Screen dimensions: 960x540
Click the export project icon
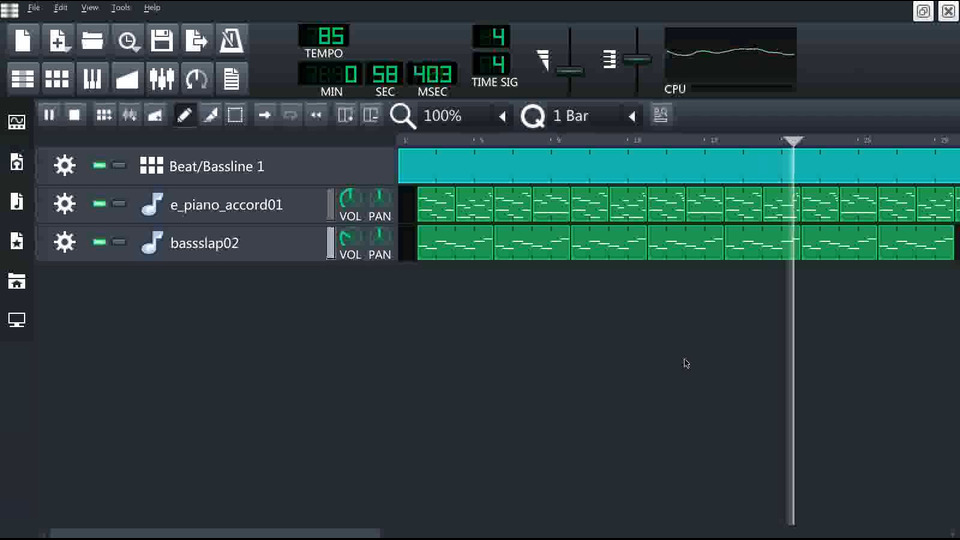coord(196,40)
